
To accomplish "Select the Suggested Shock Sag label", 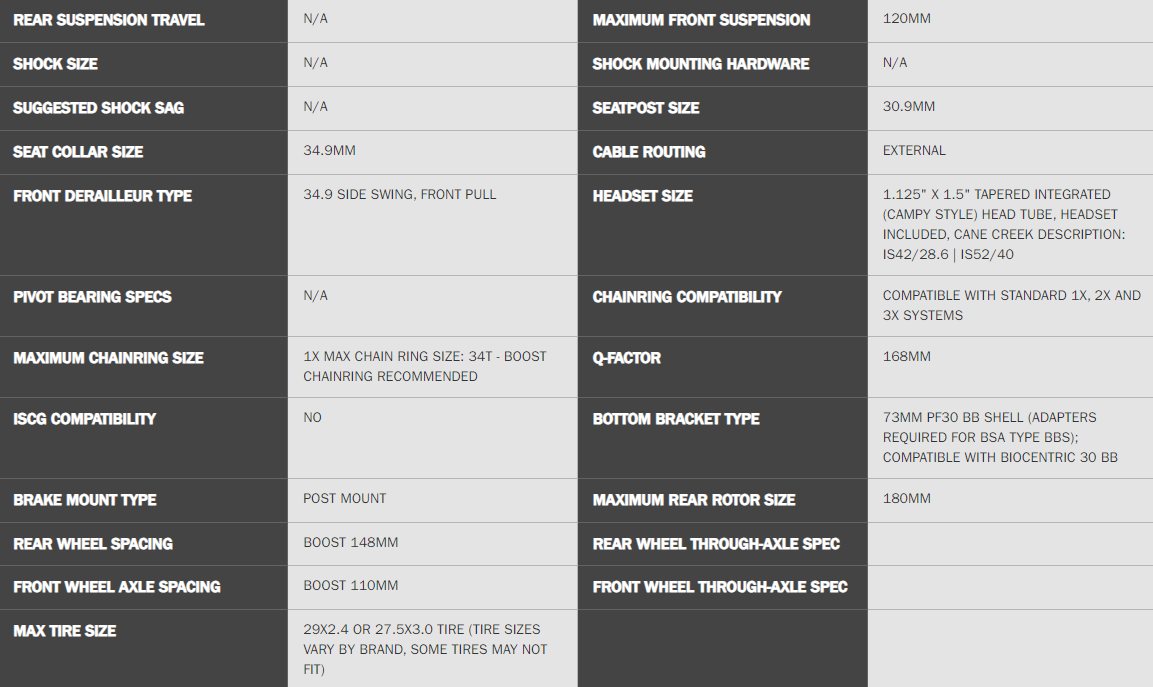I will [x=99, y=108].
